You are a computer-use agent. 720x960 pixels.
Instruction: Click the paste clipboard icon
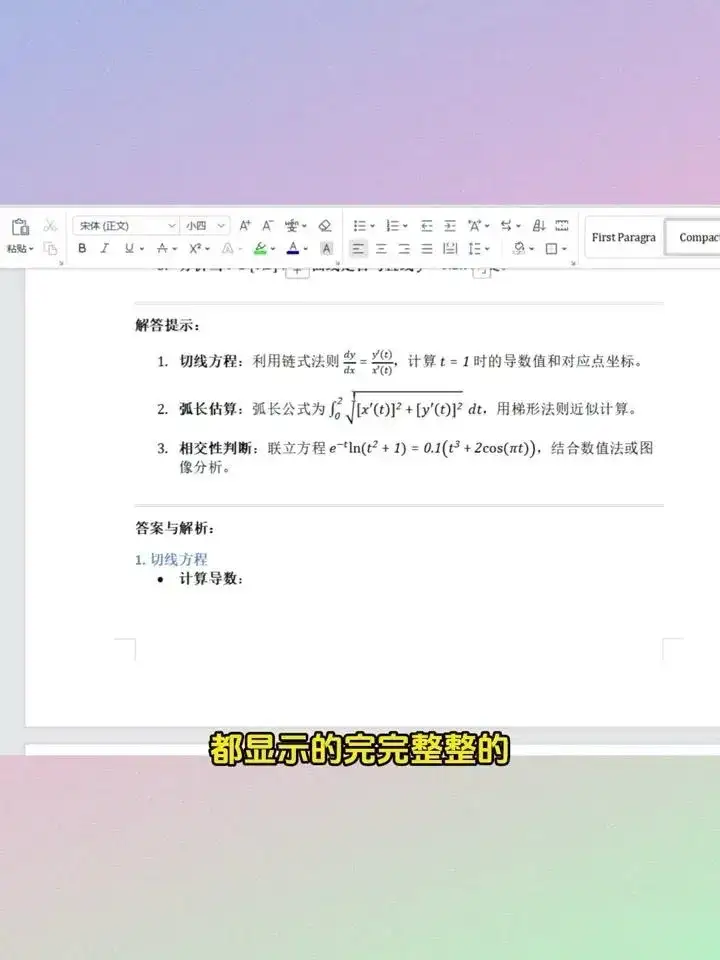[20, 226]
